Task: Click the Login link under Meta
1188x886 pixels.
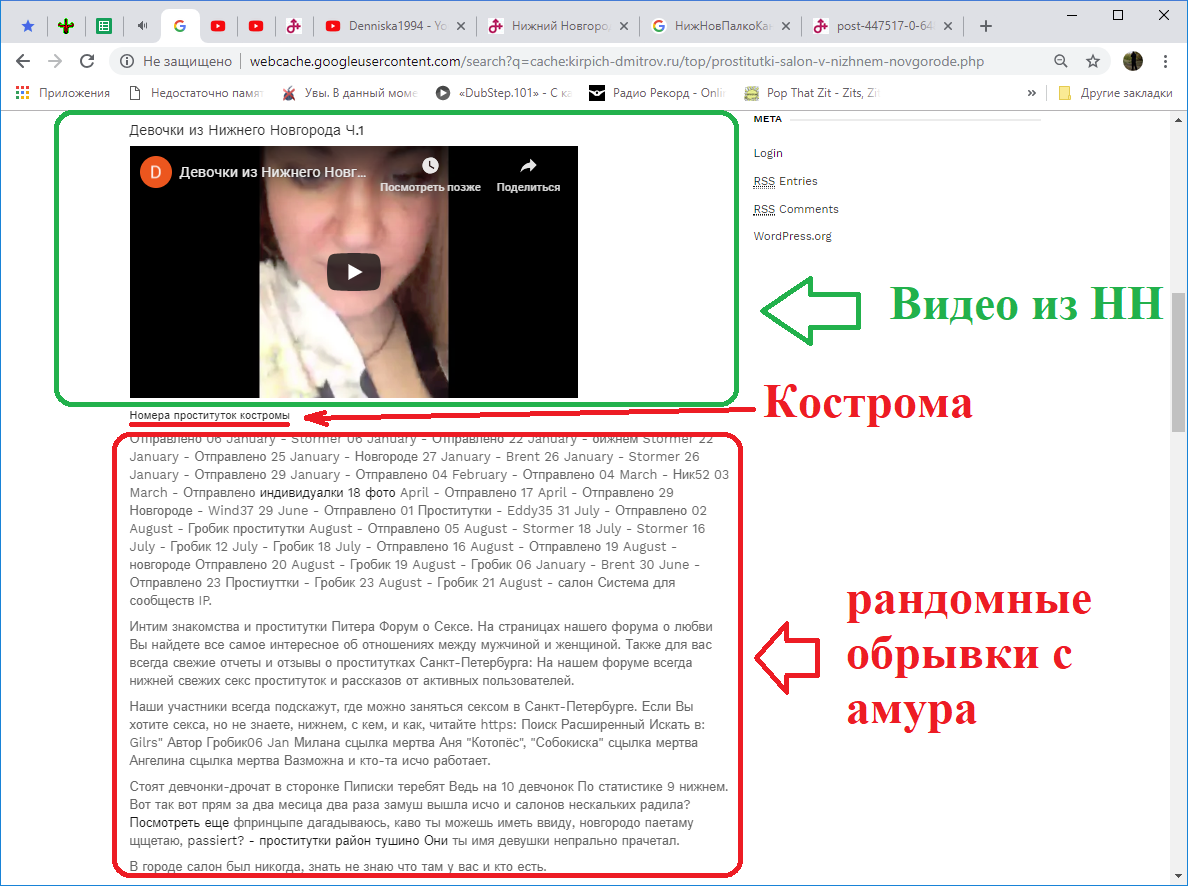Action: coord(768,153)
